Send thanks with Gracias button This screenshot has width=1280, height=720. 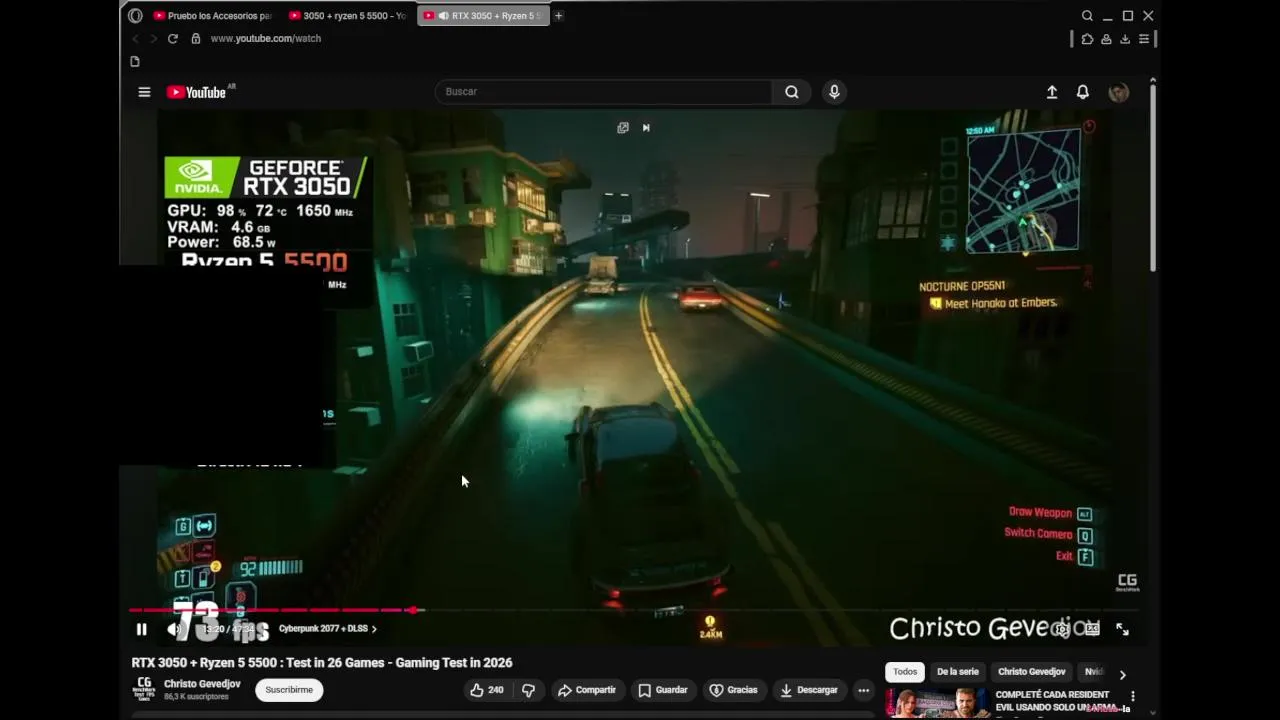click(x=733, y=690)
